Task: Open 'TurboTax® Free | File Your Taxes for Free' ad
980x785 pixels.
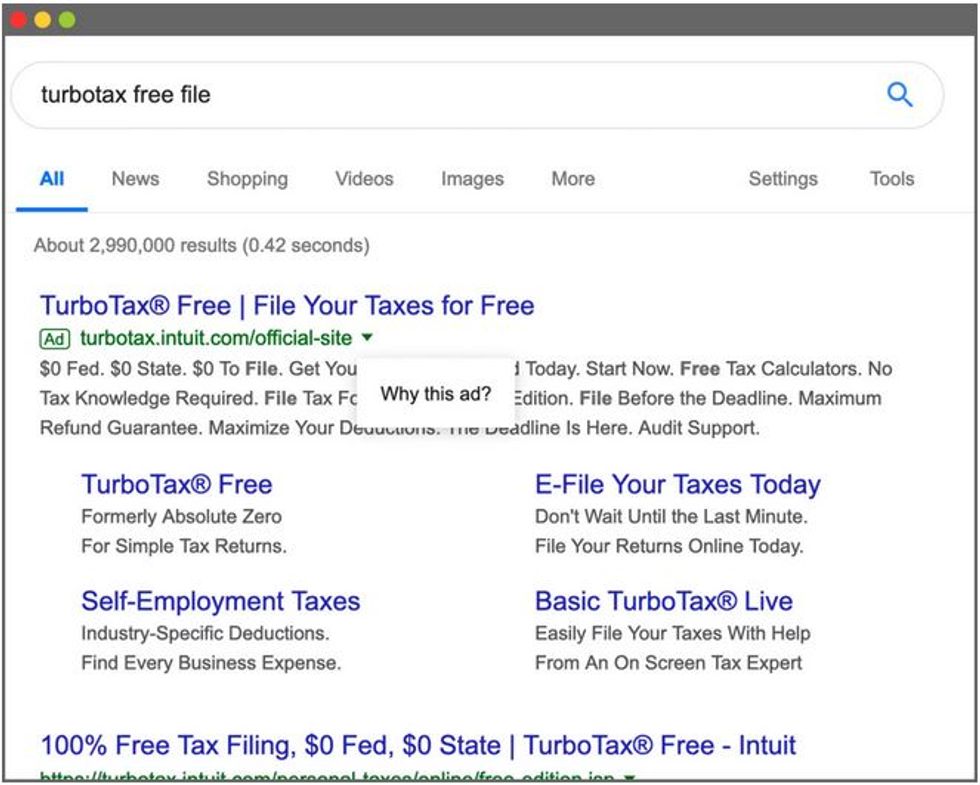Action: click(x=287, y=305)
